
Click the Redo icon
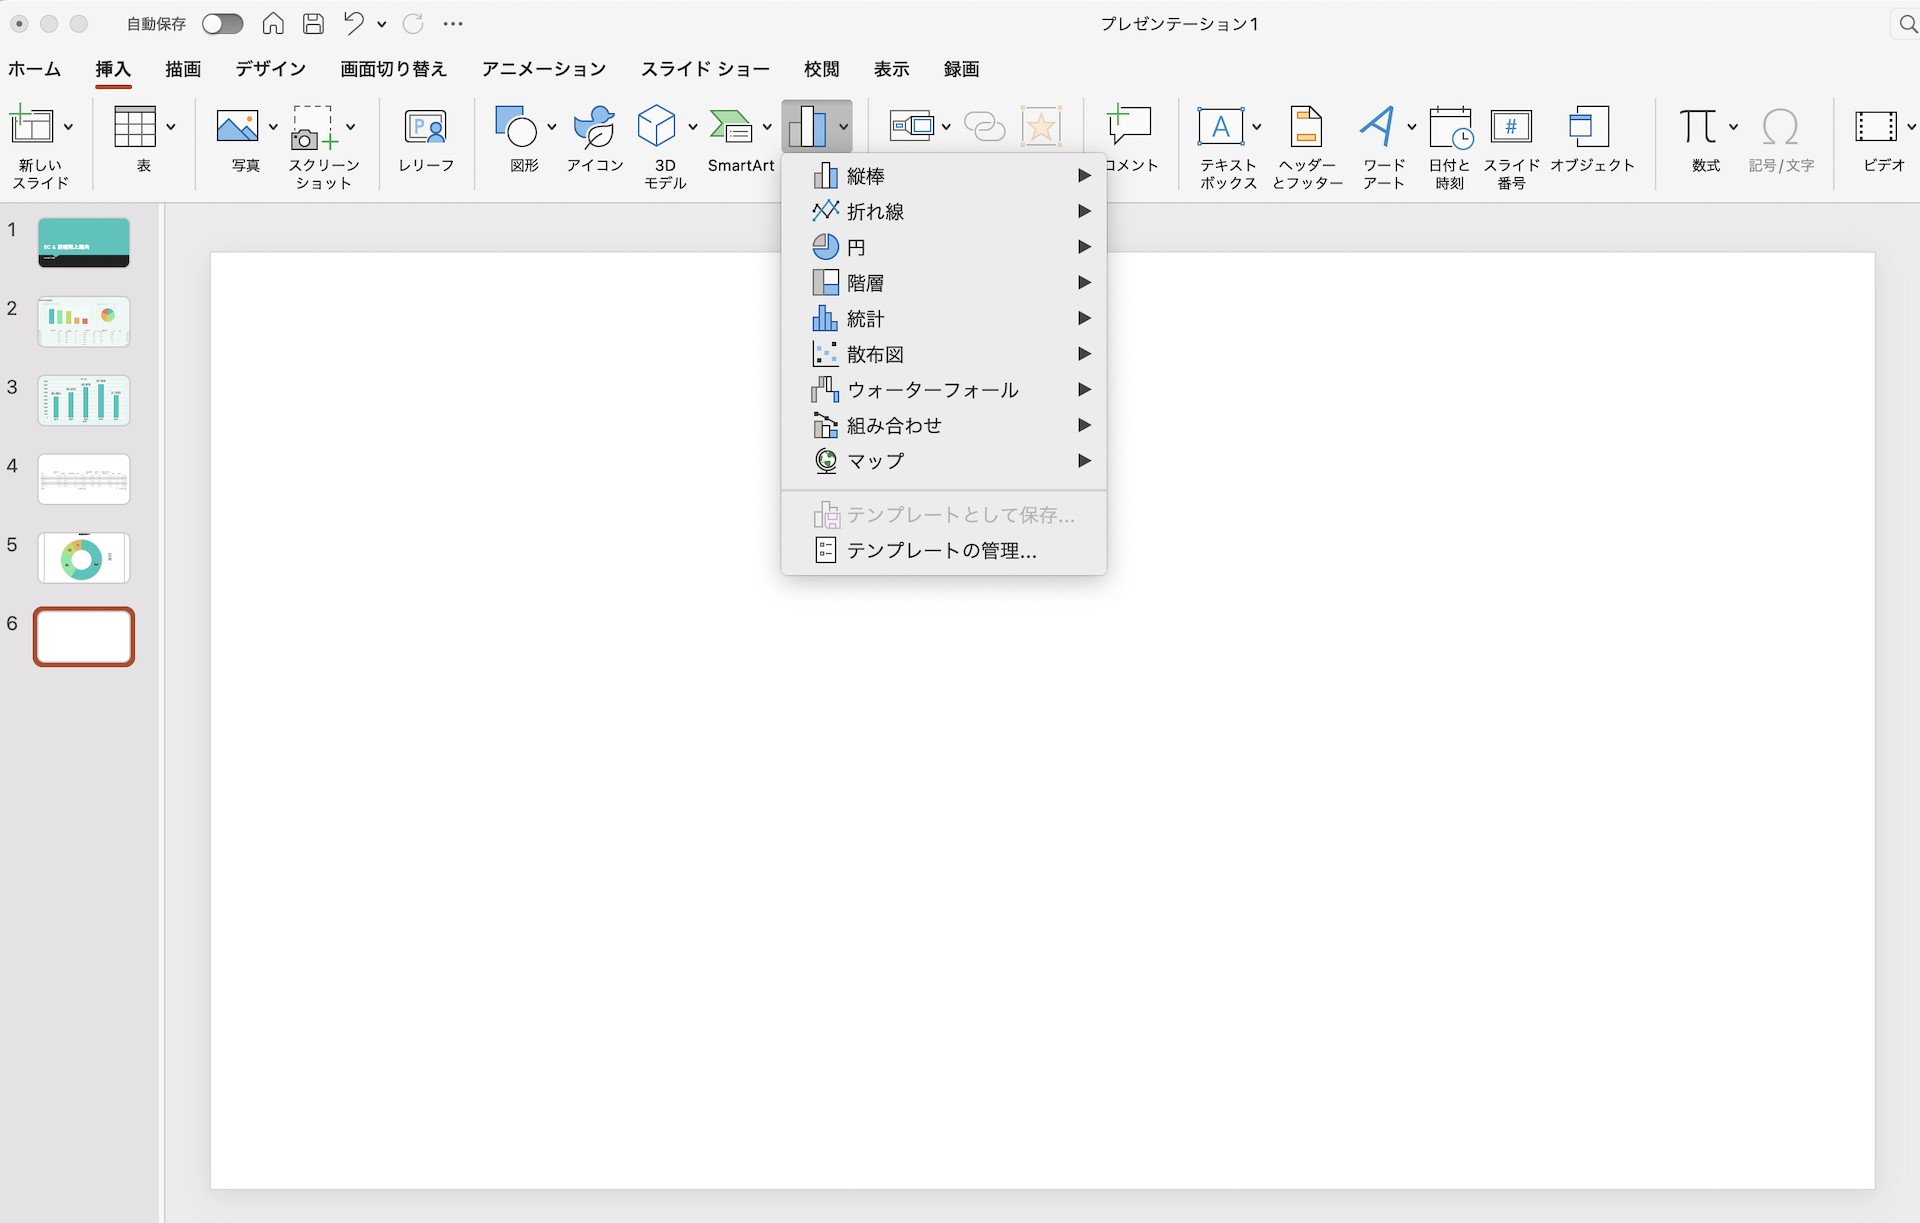coord(413,24)
